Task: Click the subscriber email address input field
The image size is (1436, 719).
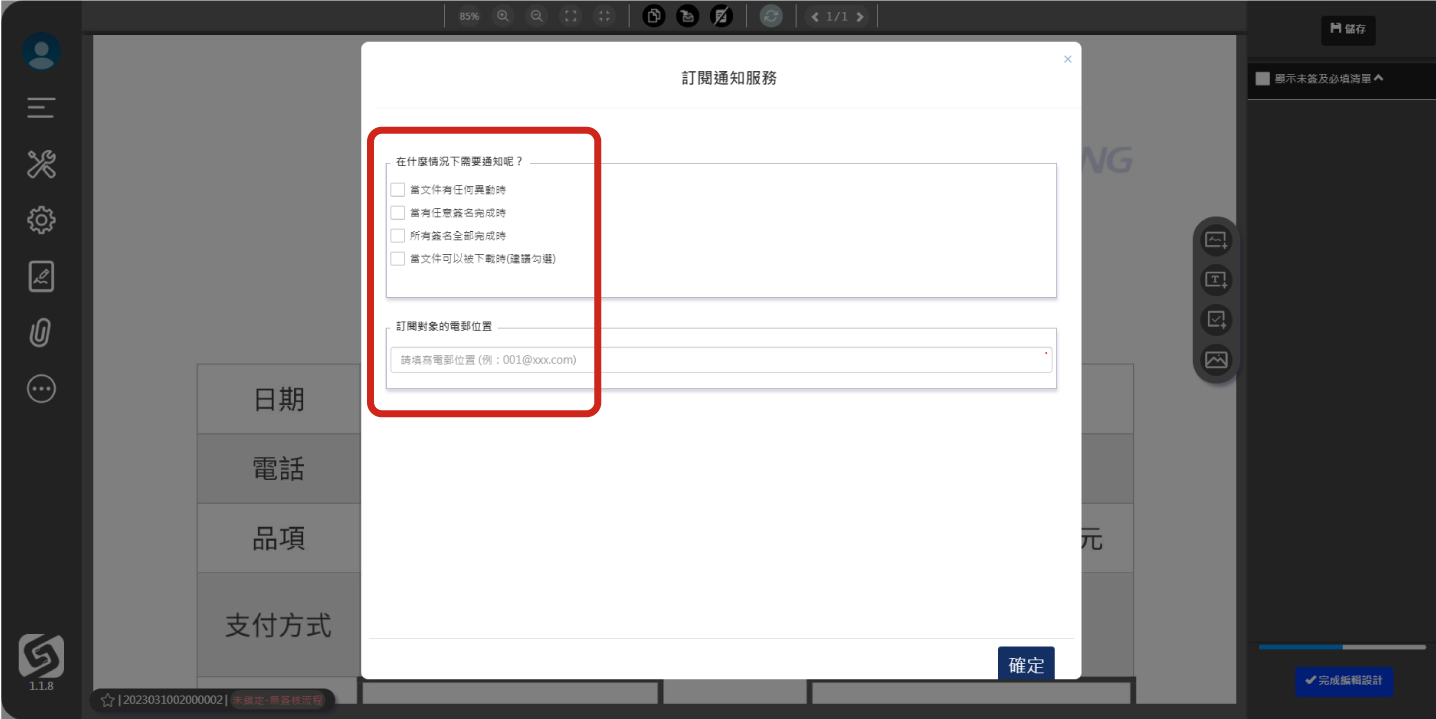Action: (x=720, y=360)
